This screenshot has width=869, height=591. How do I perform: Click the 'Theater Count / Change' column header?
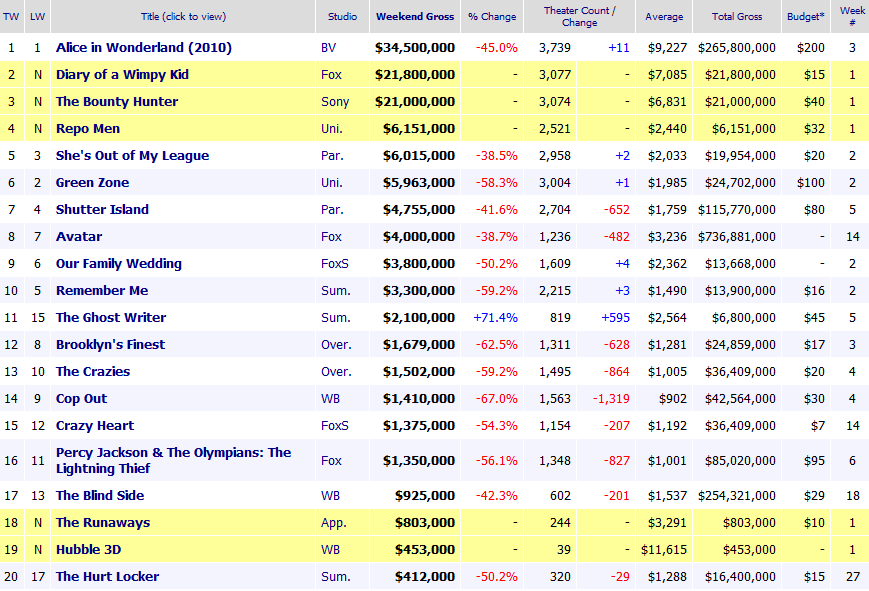(580, 17)
